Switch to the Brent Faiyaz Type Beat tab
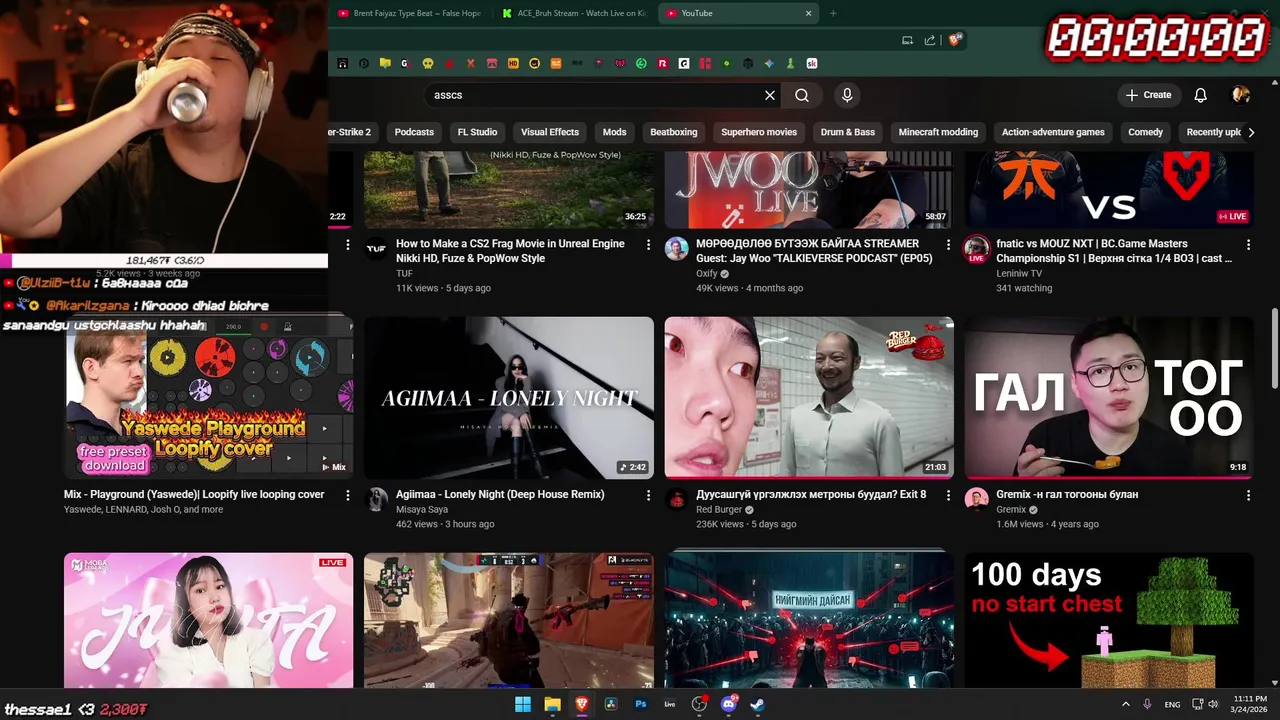 (410, 13)
